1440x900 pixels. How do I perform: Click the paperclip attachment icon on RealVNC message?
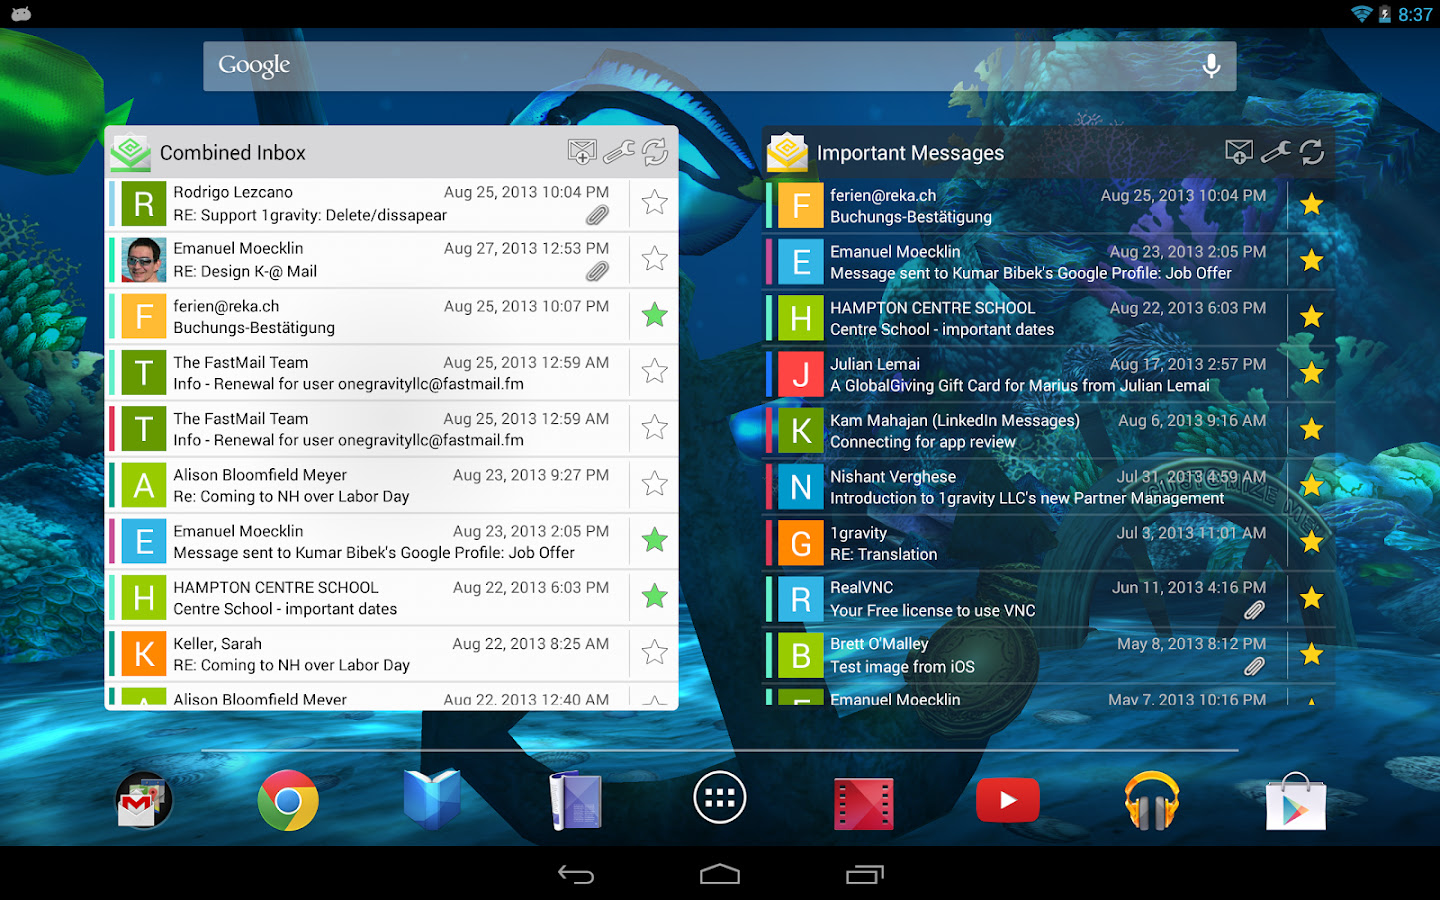[x=1254, y=612]
